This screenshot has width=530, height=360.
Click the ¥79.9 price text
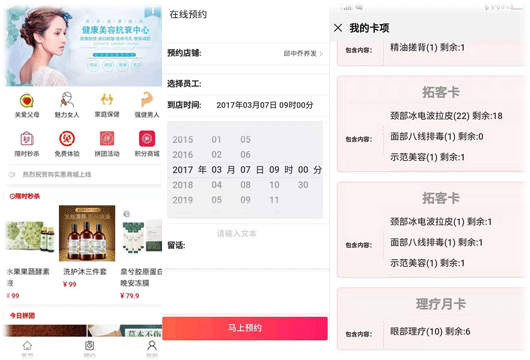pos(129,296)
